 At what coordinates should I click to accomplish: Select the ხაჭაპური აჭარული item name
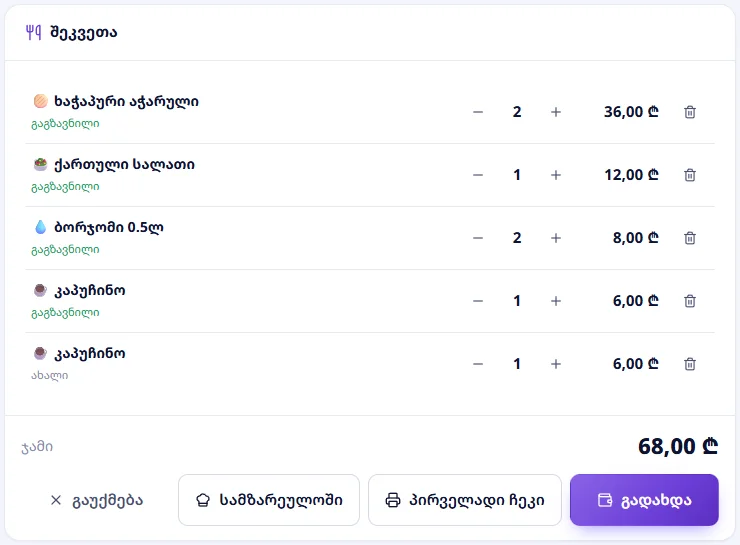click(x=126, y=101)
